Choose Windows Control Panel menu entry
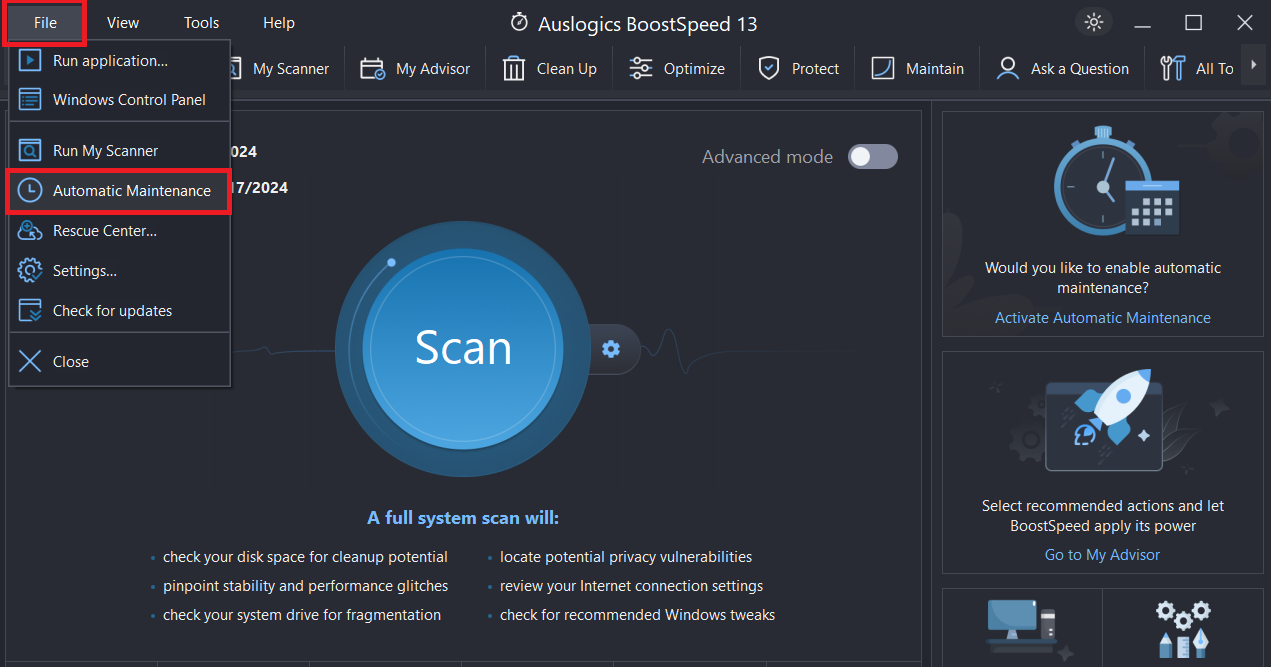This screenshot has height=667, width=1271. pos(120,100)
